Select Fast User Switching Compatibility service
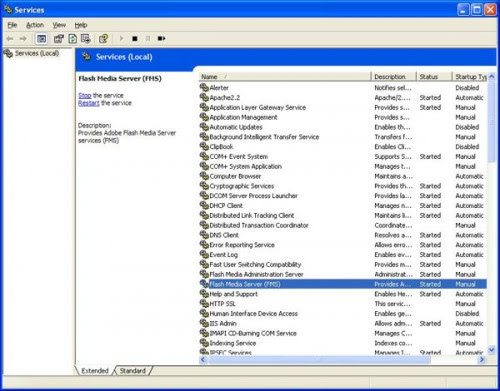The height and width of the screenshot is (391, 500). pyautogui.click(x=255, y=264)
